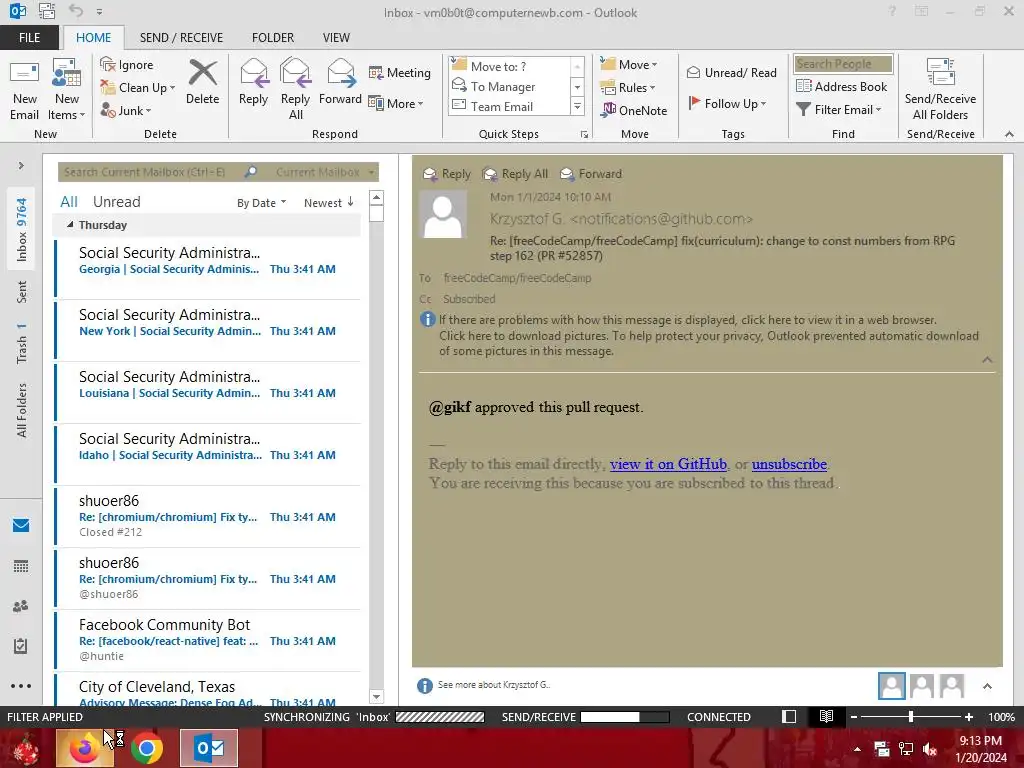Screen dimensions: 1024x768
Task: Open the New Items menu
Action: click(67, 90)
